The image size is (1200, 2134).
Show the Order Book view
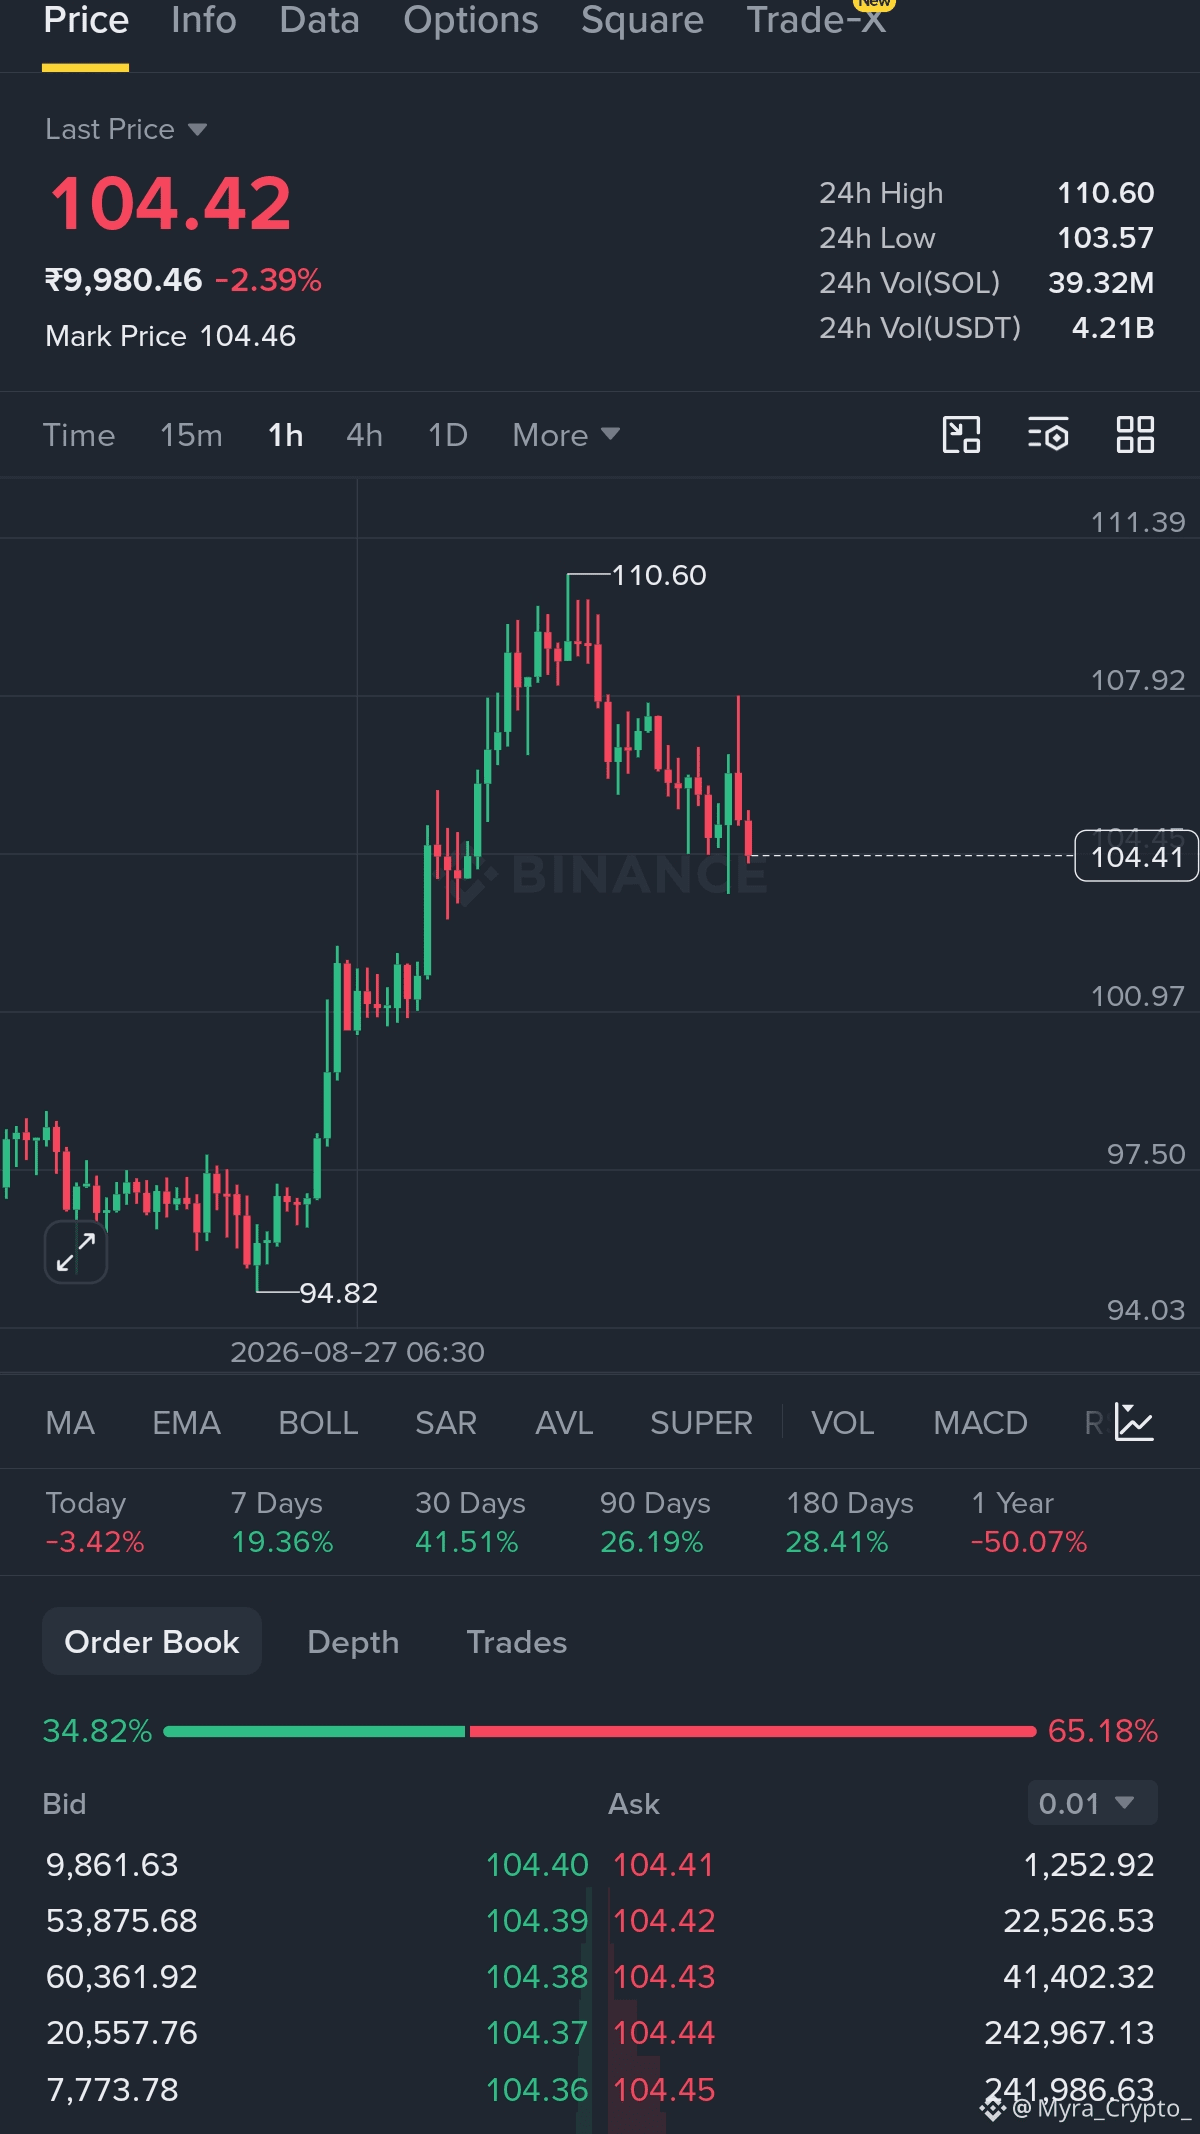pos(152,1641)
